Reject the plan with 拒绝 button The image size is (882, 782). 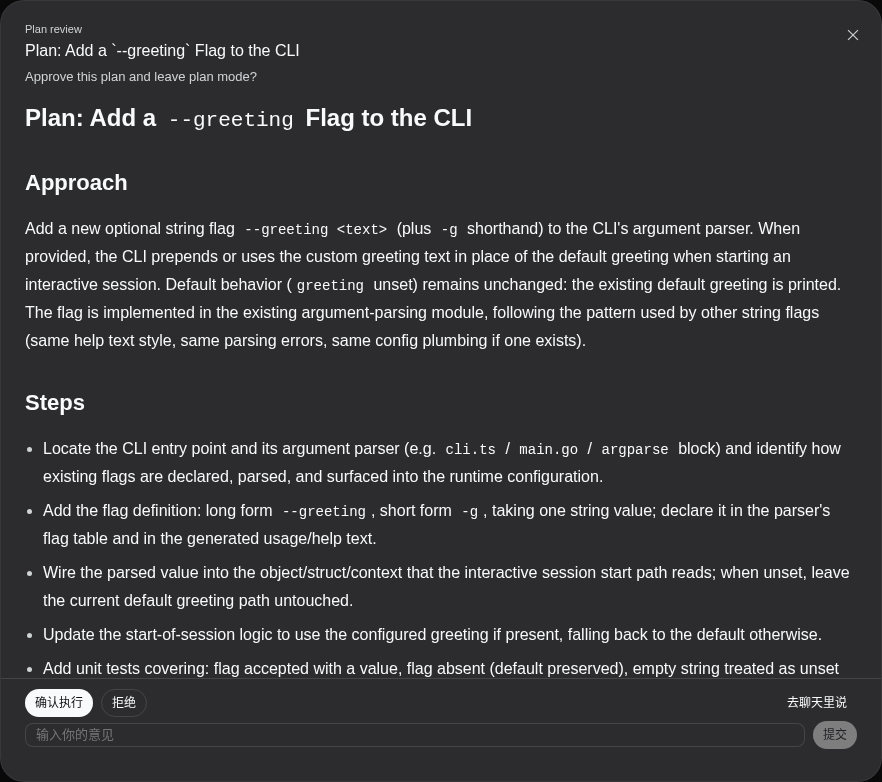pos(124,703)
